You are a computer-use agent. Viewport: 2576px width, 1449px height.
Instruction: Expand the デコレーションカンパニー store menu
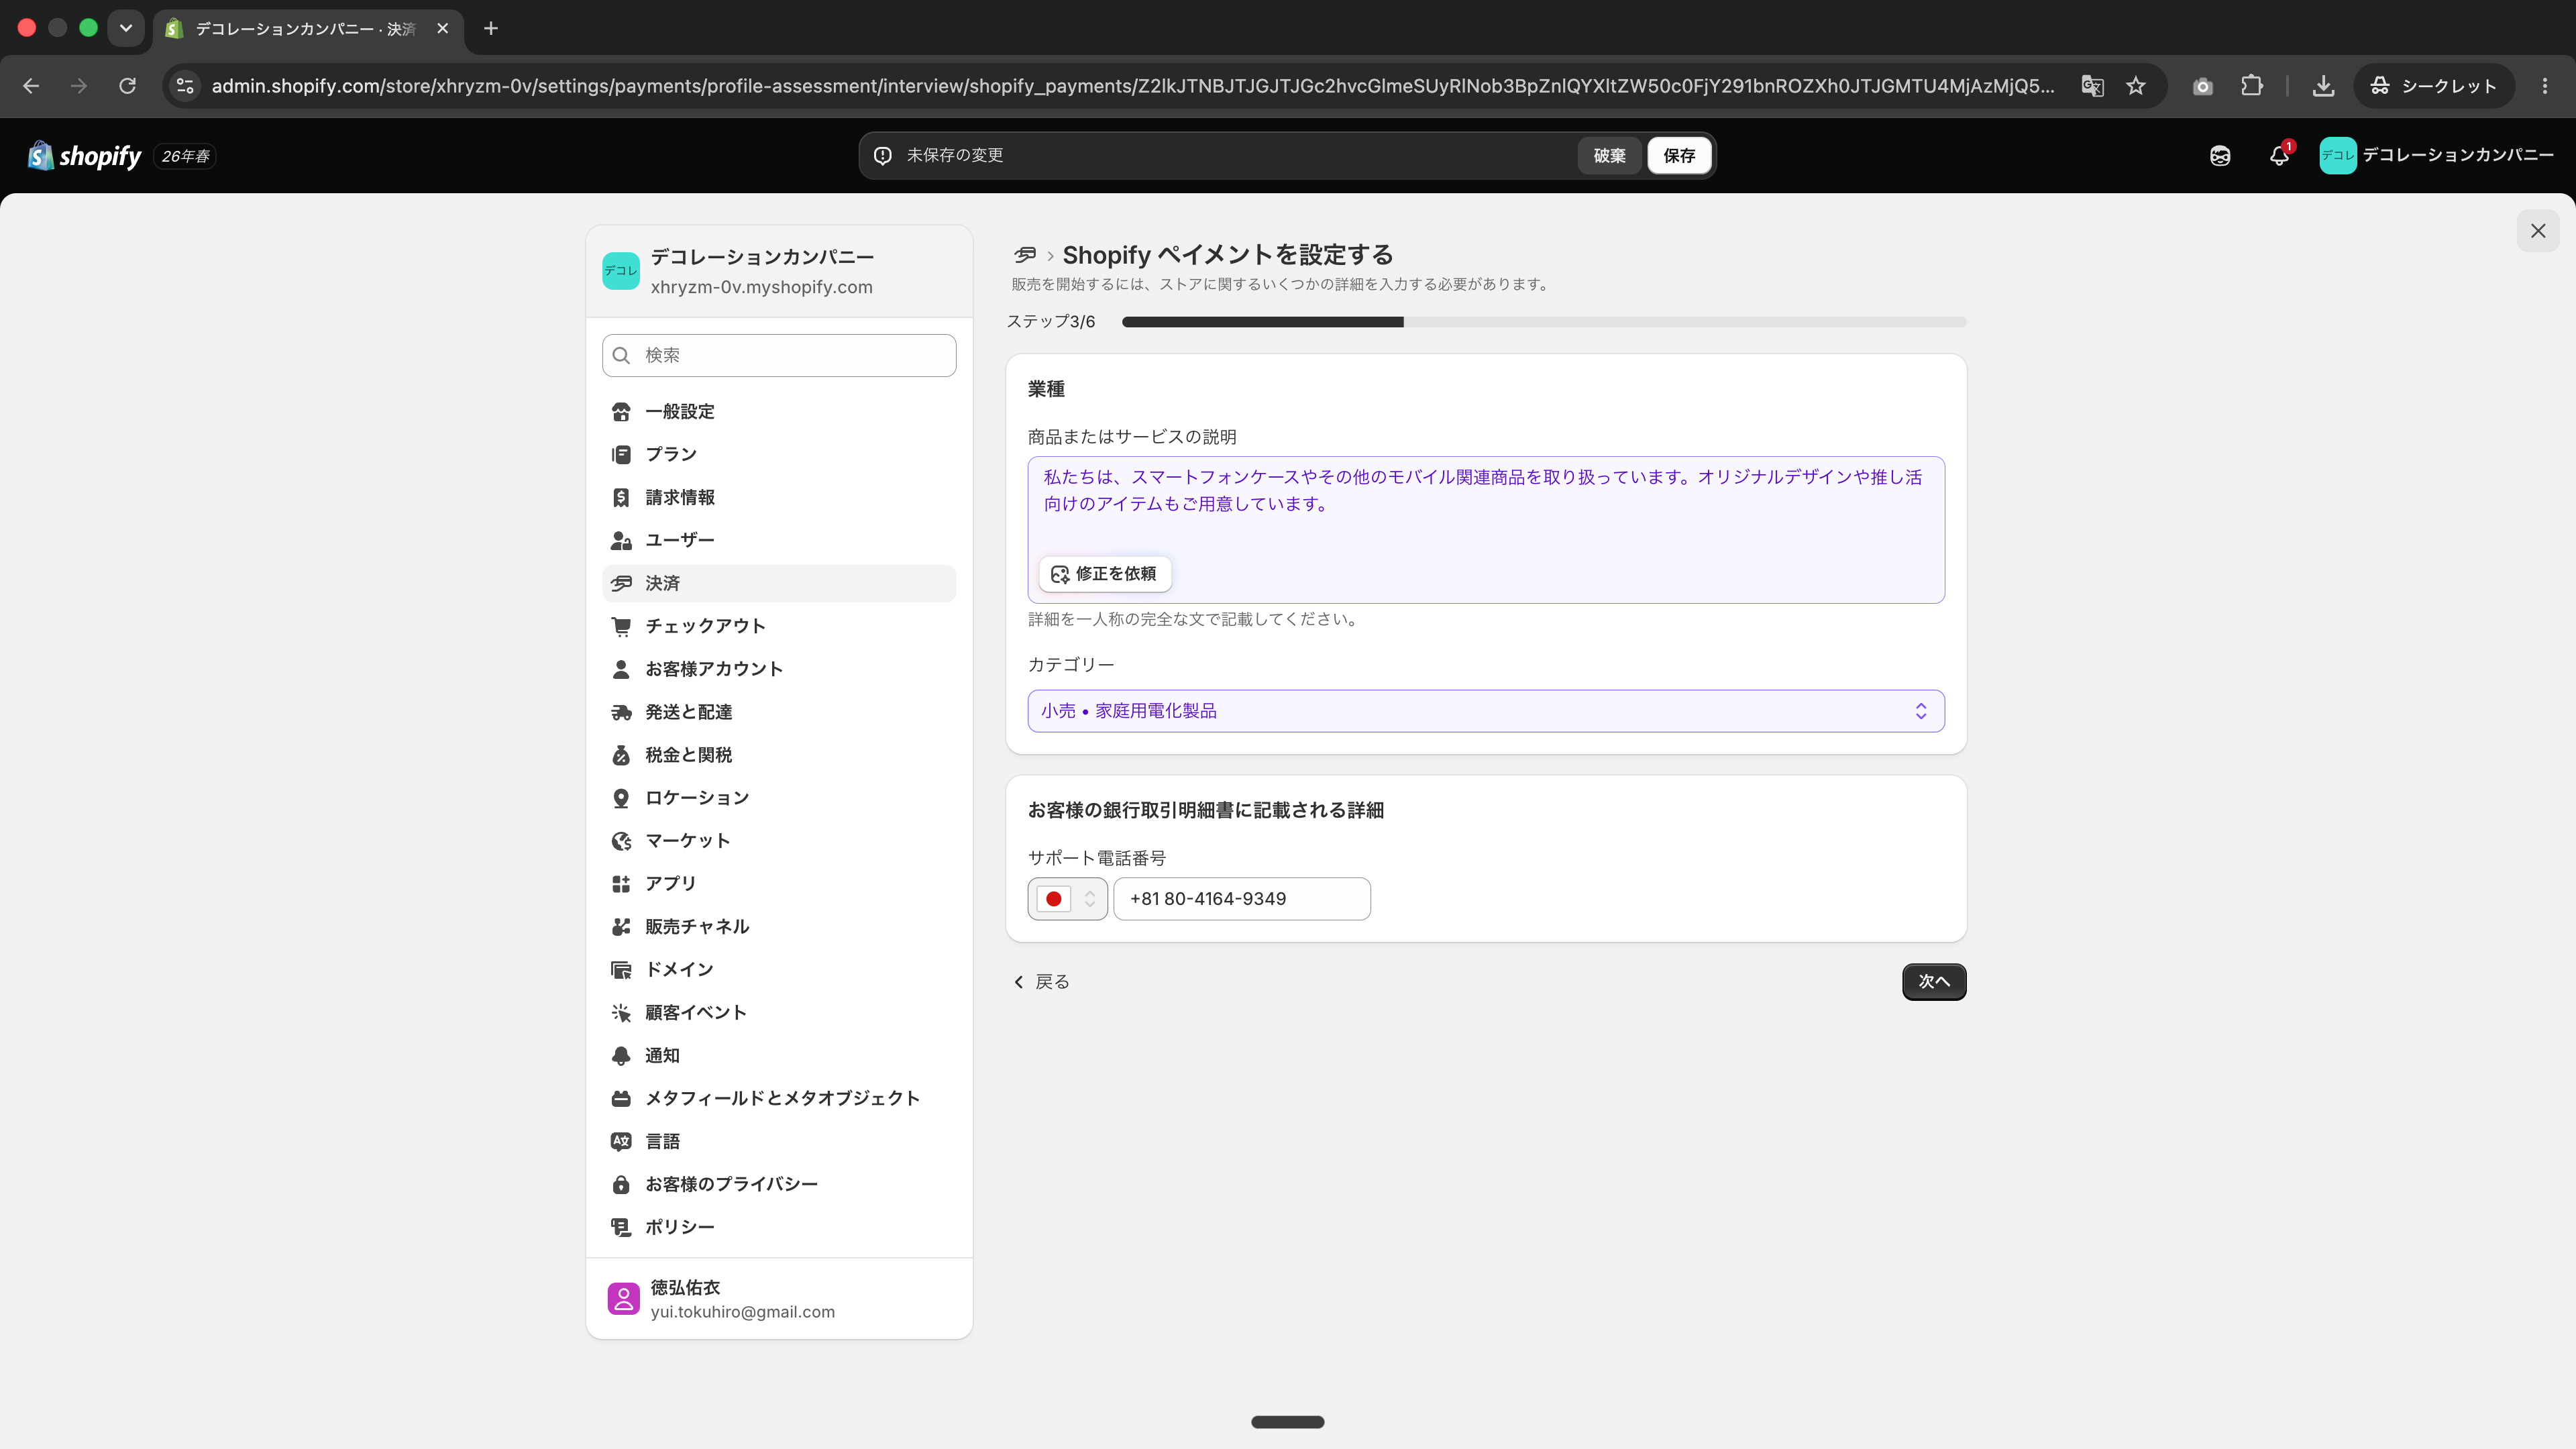(x=2437, y=155)
